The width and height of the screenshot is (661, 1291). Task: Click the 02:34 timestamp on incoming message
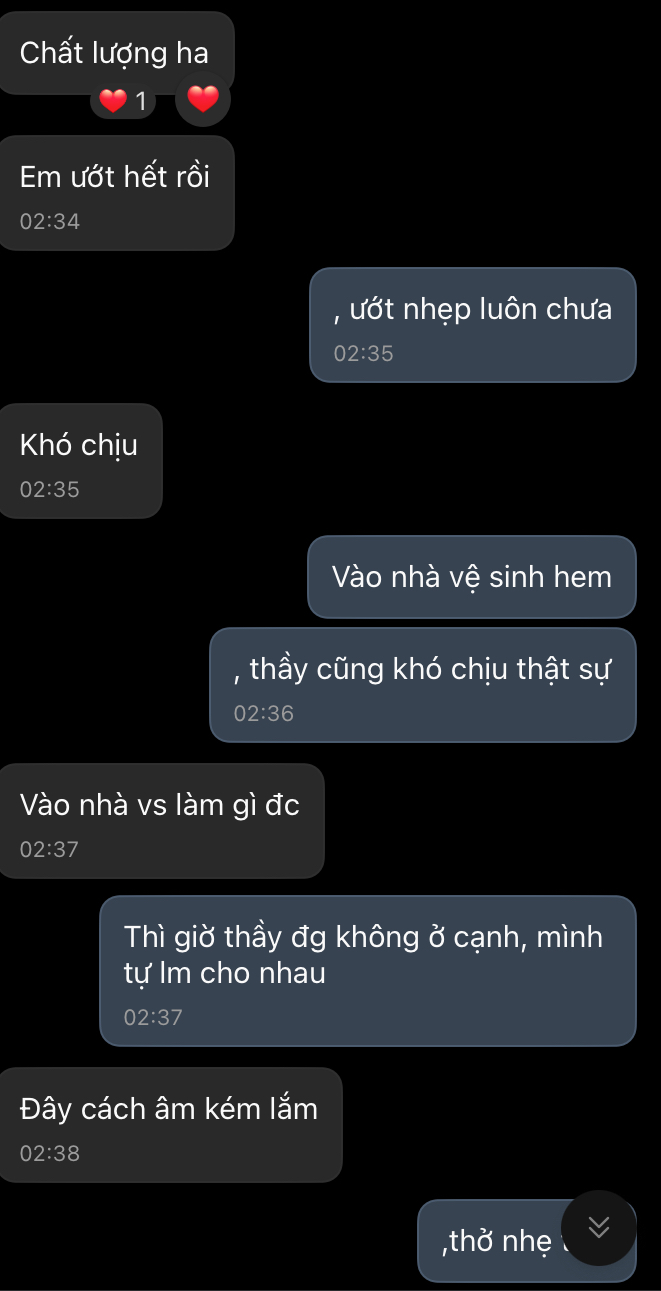[x=50, y=221]
